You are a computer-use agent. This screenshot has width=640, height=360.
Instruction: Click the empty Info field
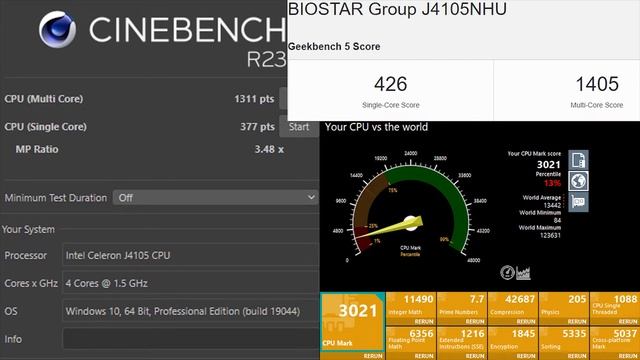pos(190,339)
